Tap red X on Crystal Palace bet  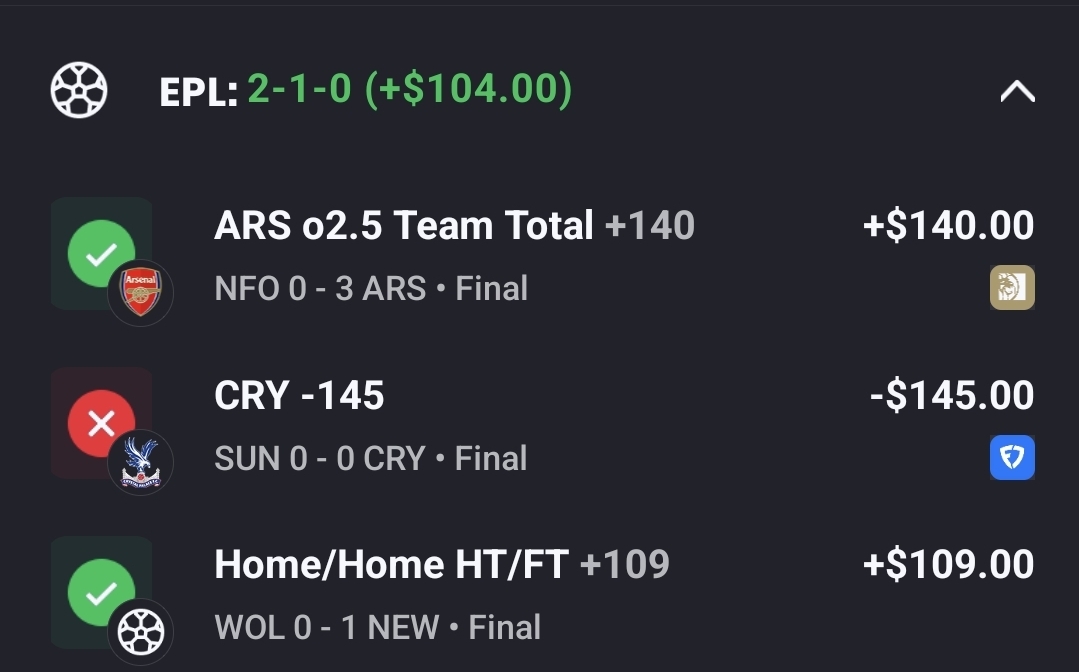[x=100, y=424]
